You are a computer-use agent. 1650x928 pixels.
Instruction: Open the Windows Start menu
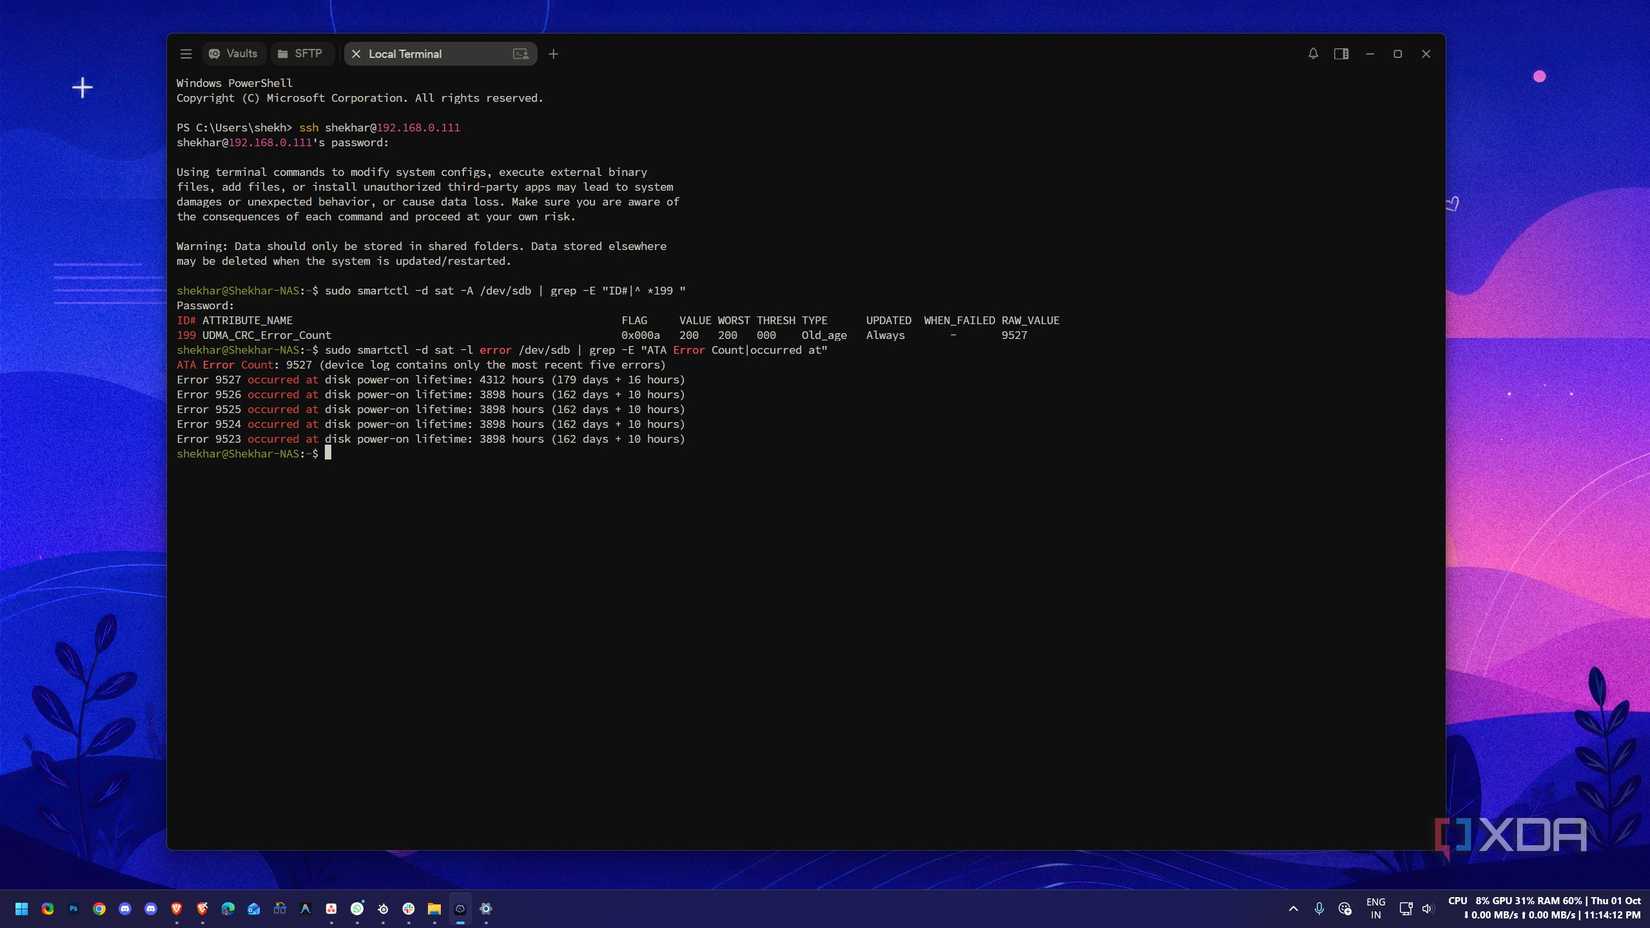[x=21, y=909]
